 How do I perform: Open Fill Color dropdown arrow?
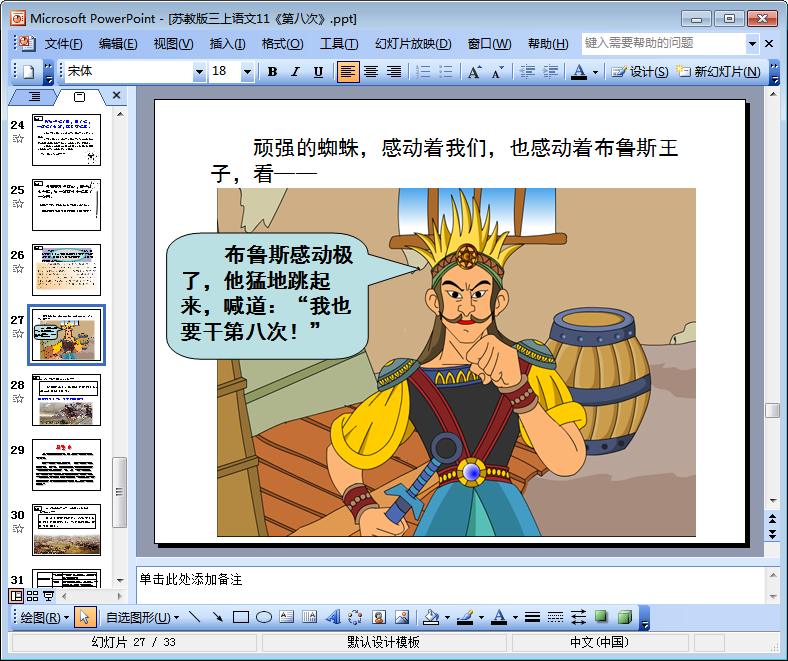click(447, 618)
